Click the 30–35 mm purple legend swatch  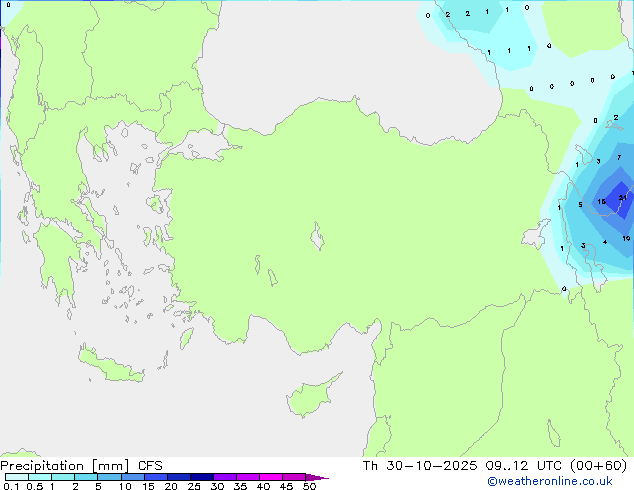225,477
